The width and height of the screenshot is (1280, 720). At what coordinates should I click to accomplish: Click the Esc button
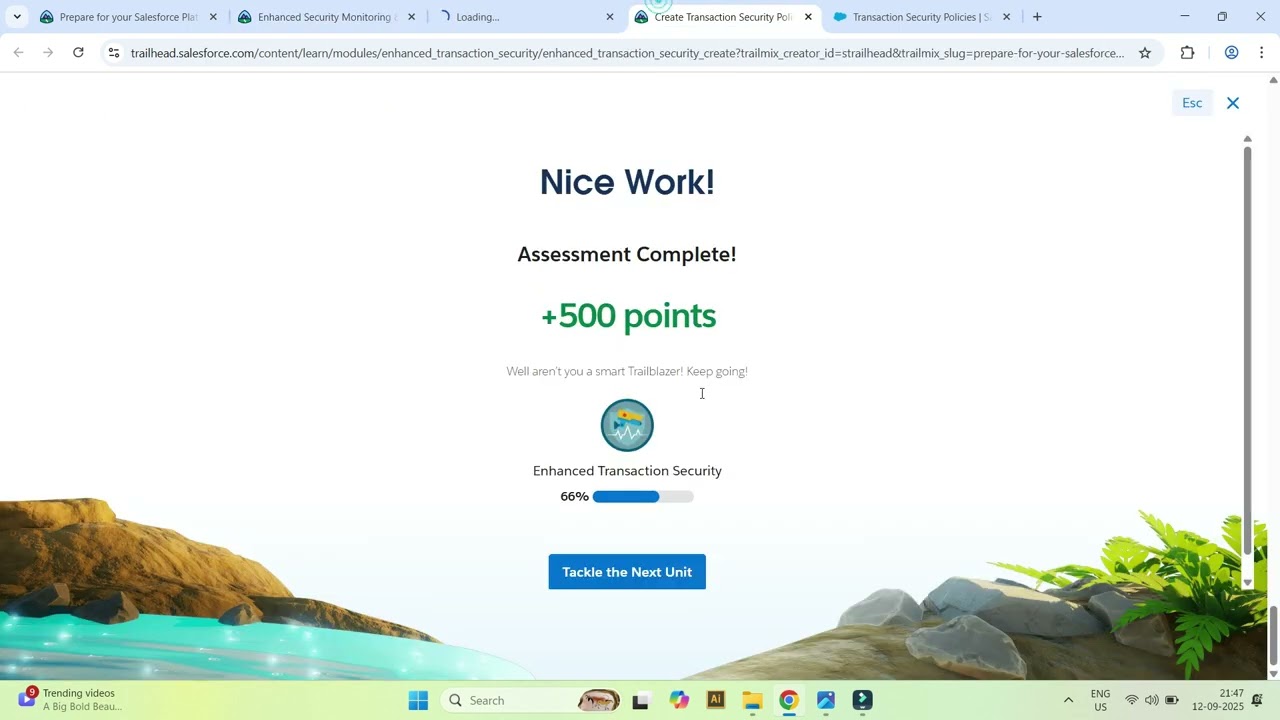pyautogui.click(x=1192, y=103)
